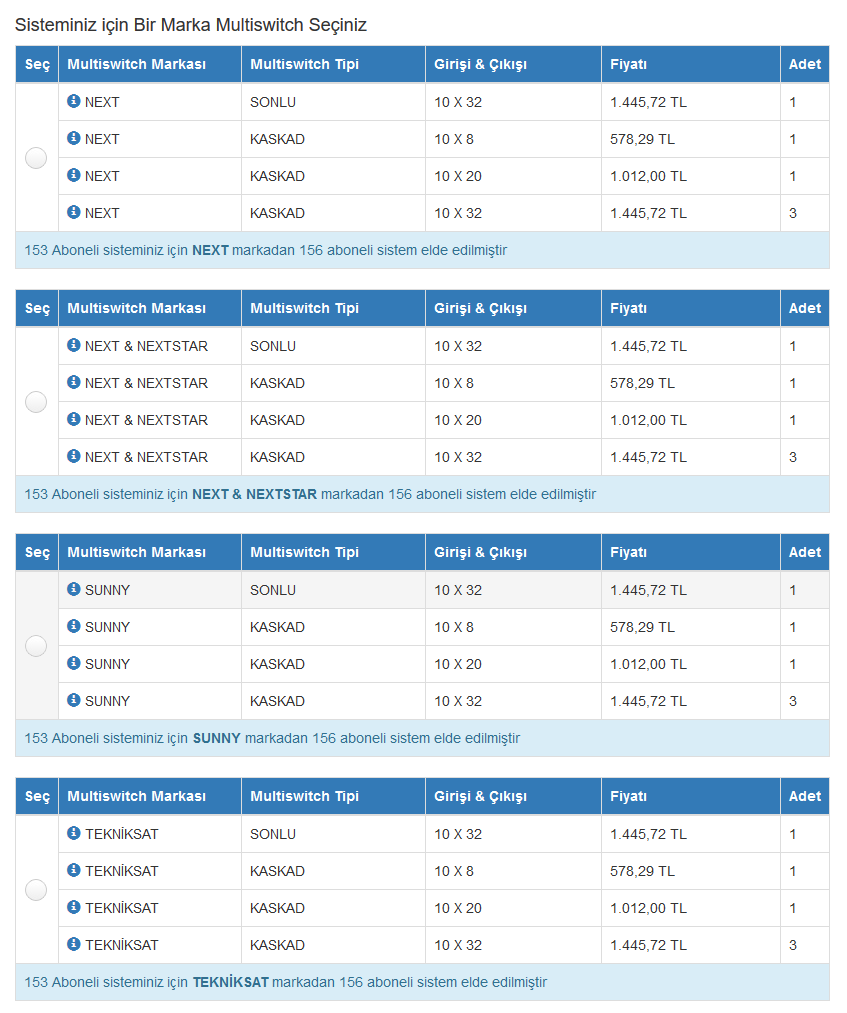Open info icon for plain NEXT KASKAD 10 X 20
Screen dimensions: 847x1013
tap(74, 174)
